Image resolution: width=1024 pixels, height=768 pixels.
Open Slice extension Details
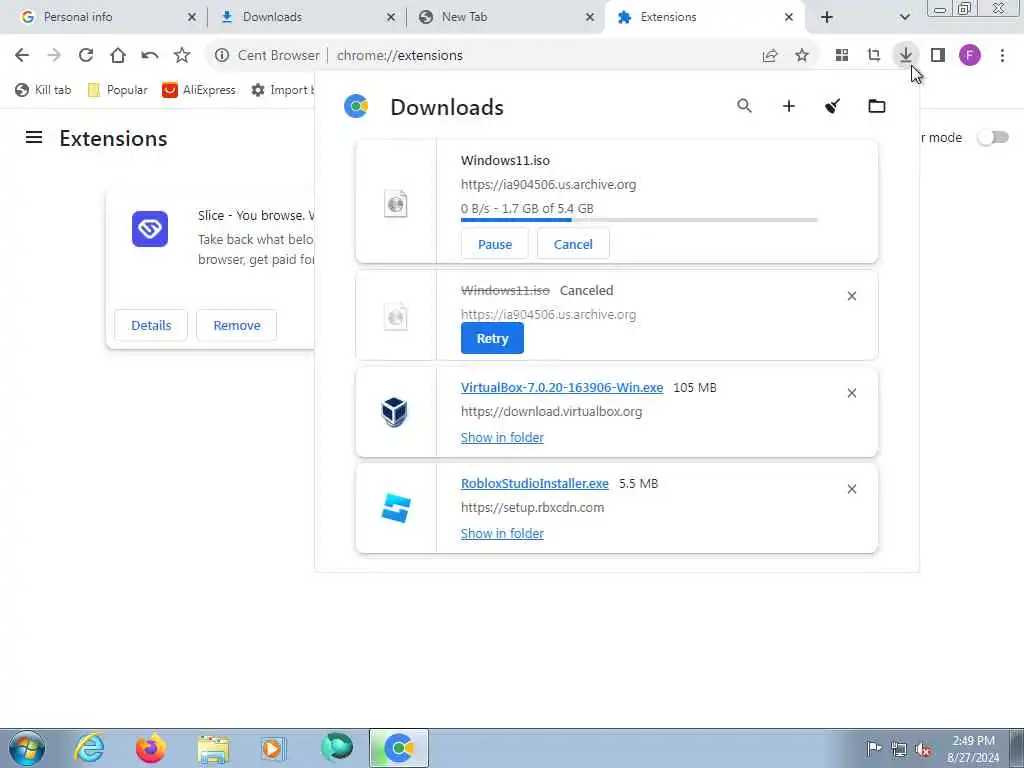coord(151,325)
